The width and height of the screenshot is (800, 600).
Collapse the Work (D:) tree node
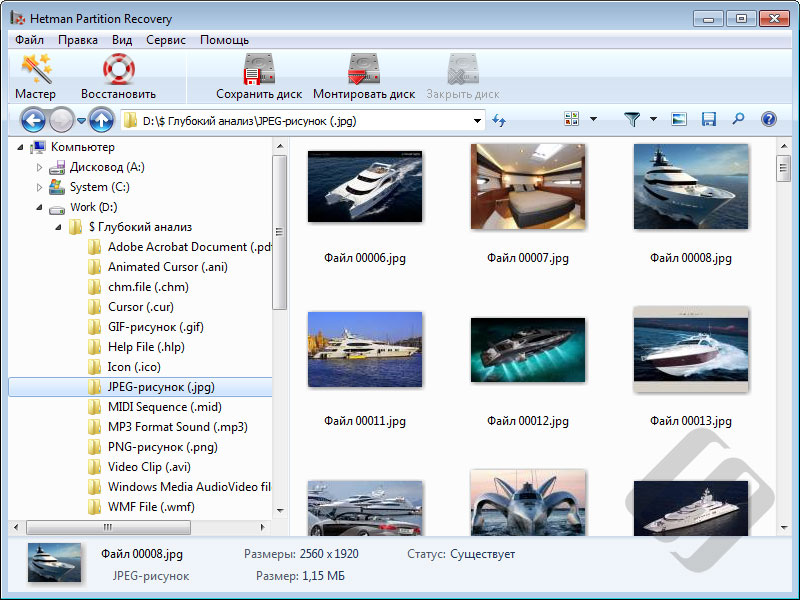click(40, 207)
